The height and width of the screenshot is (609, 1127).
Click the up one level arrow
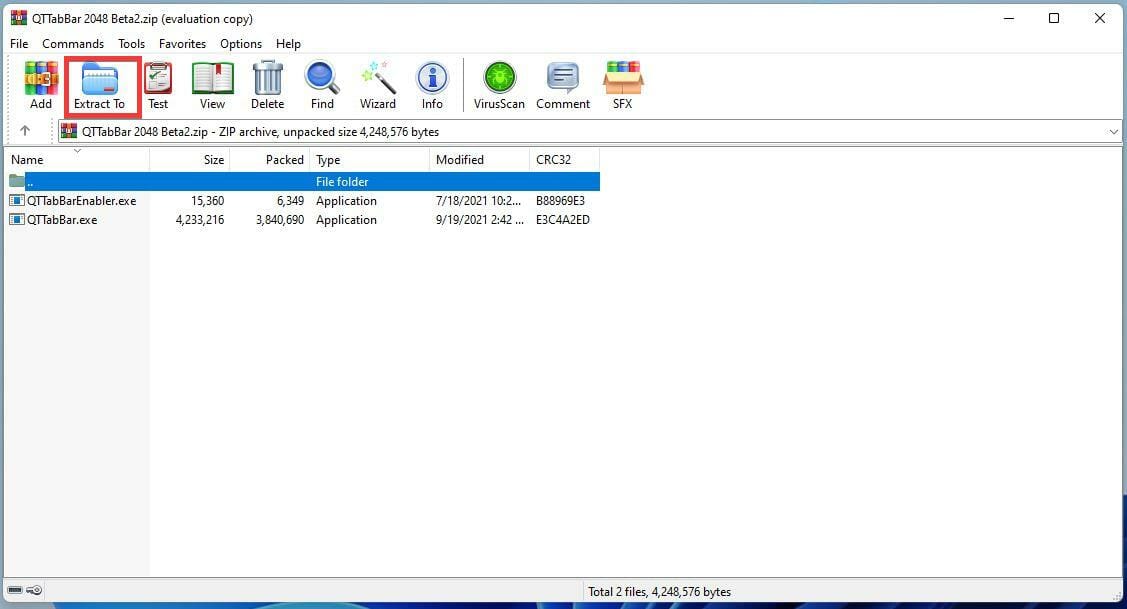(x=22, y=131)
